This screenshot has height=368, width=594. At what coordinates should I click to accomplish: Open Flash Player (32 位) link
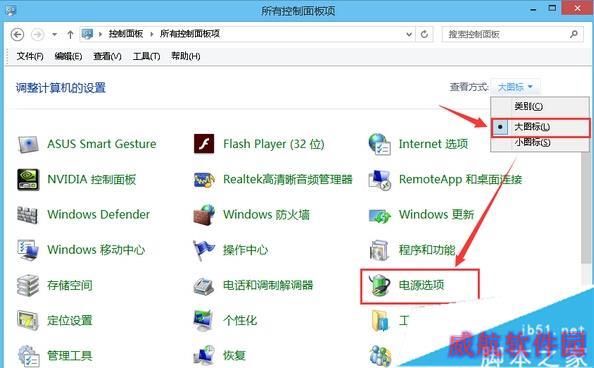pos(274,144)
